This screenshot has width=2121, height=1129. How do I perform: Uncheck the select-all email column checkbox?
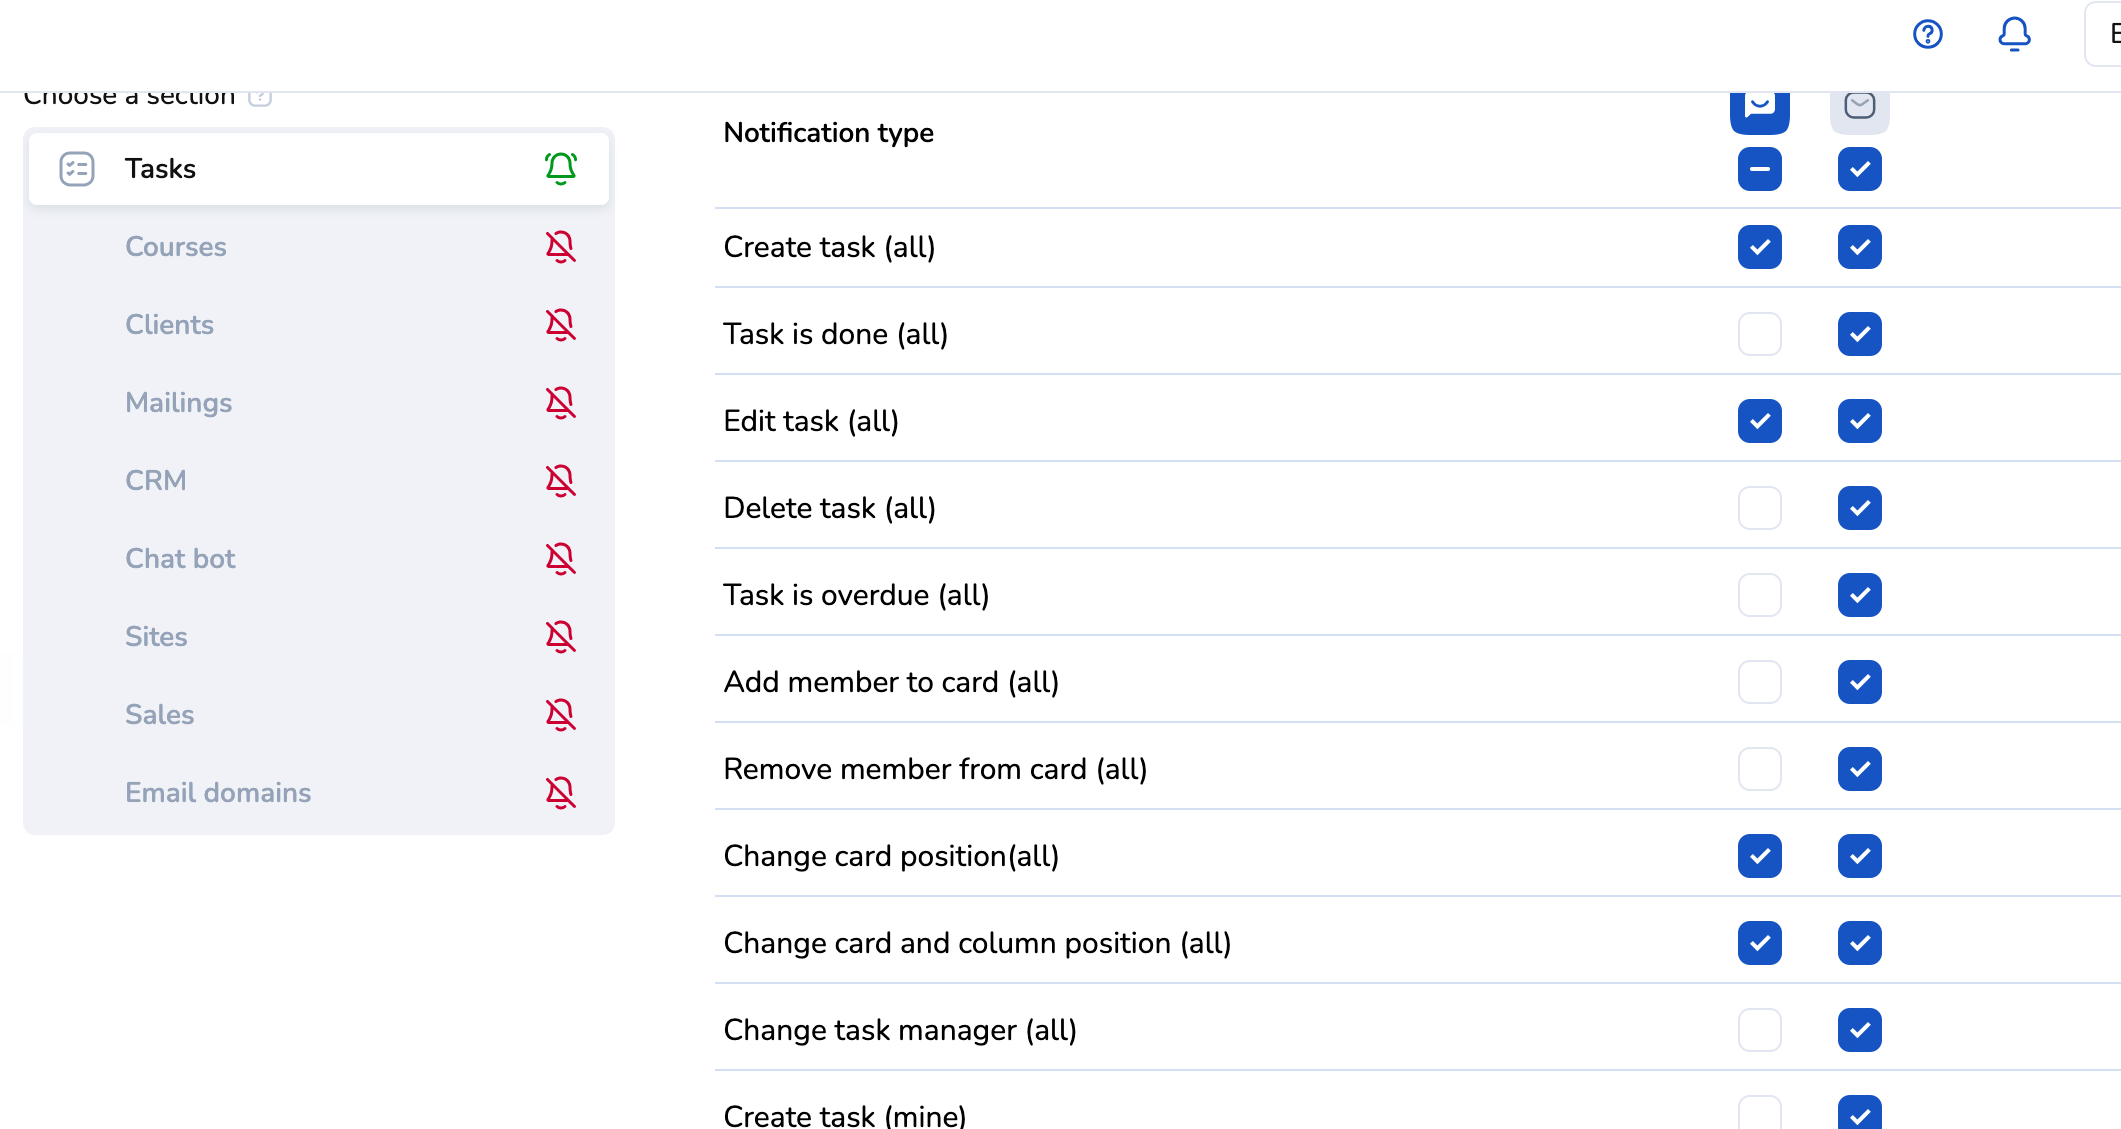[x=1859, y=169]
